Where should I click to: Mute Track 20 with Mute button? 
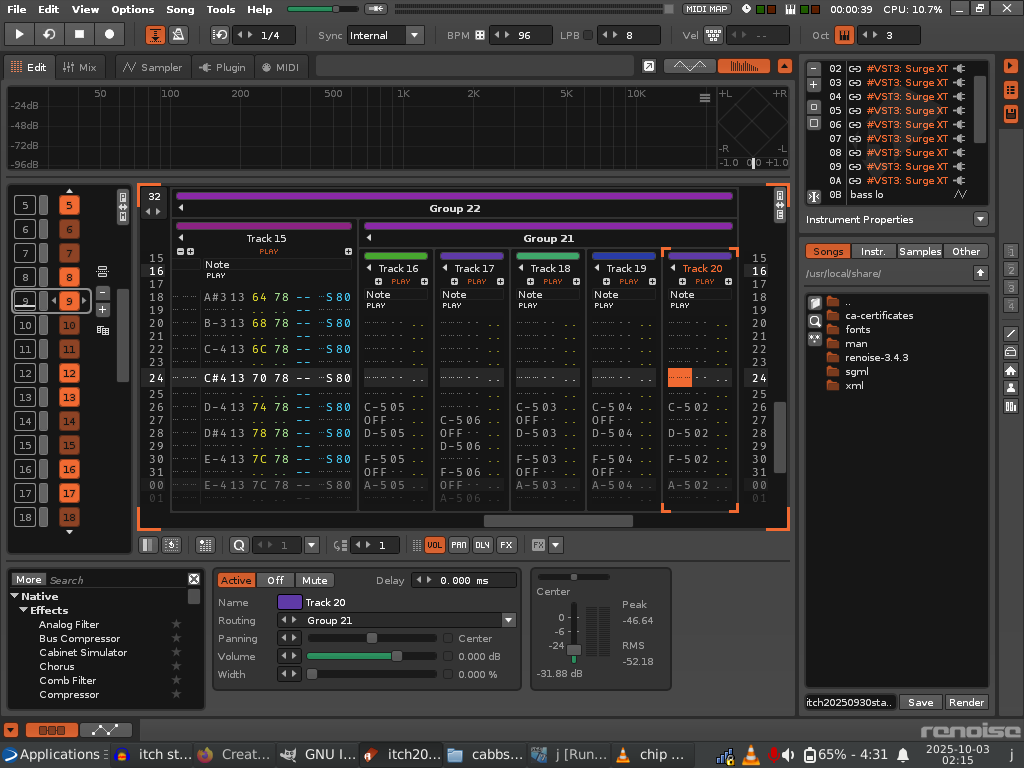[x=314, y=580]
